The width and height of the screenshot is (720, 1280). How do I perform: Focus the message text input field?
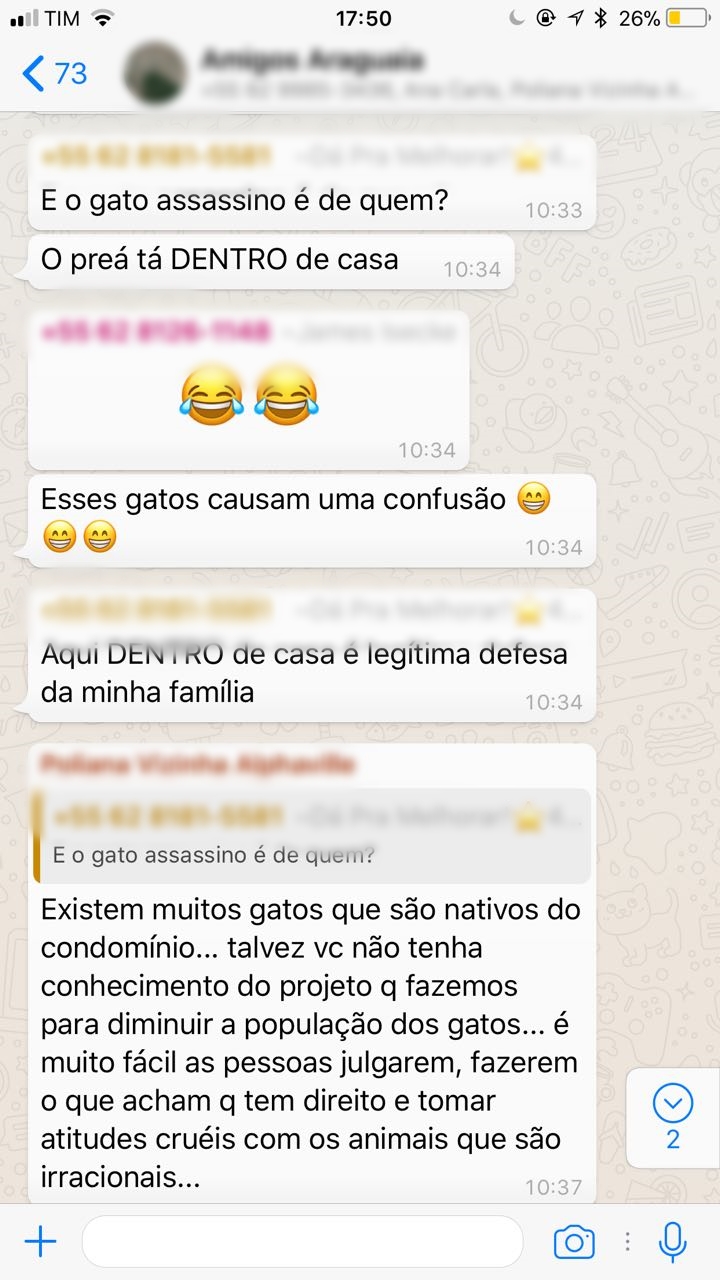(x=302, y=1242)
